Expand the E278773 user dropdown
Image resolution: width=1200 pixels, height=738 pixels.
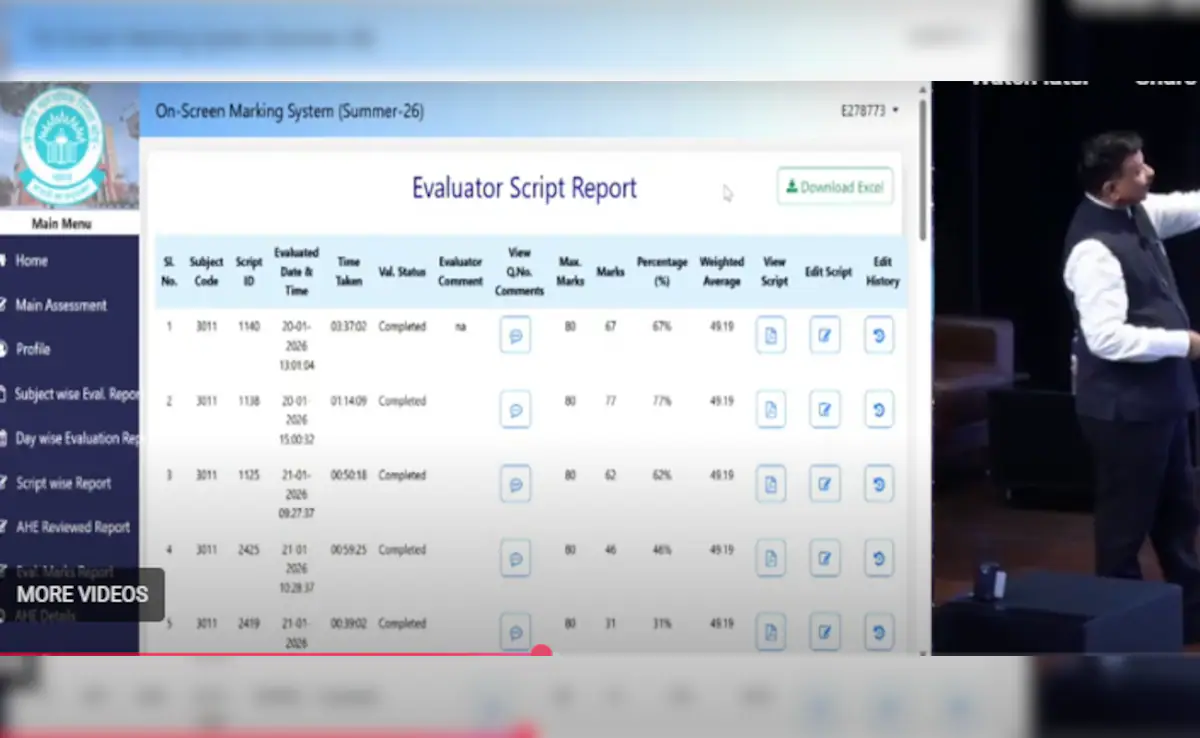pos(869,111)
